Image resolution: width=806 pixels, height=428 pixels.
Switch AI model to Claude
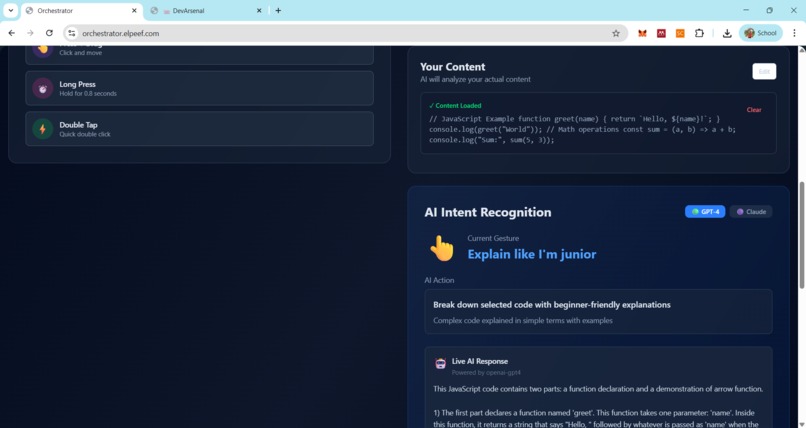tap(751, 212)
